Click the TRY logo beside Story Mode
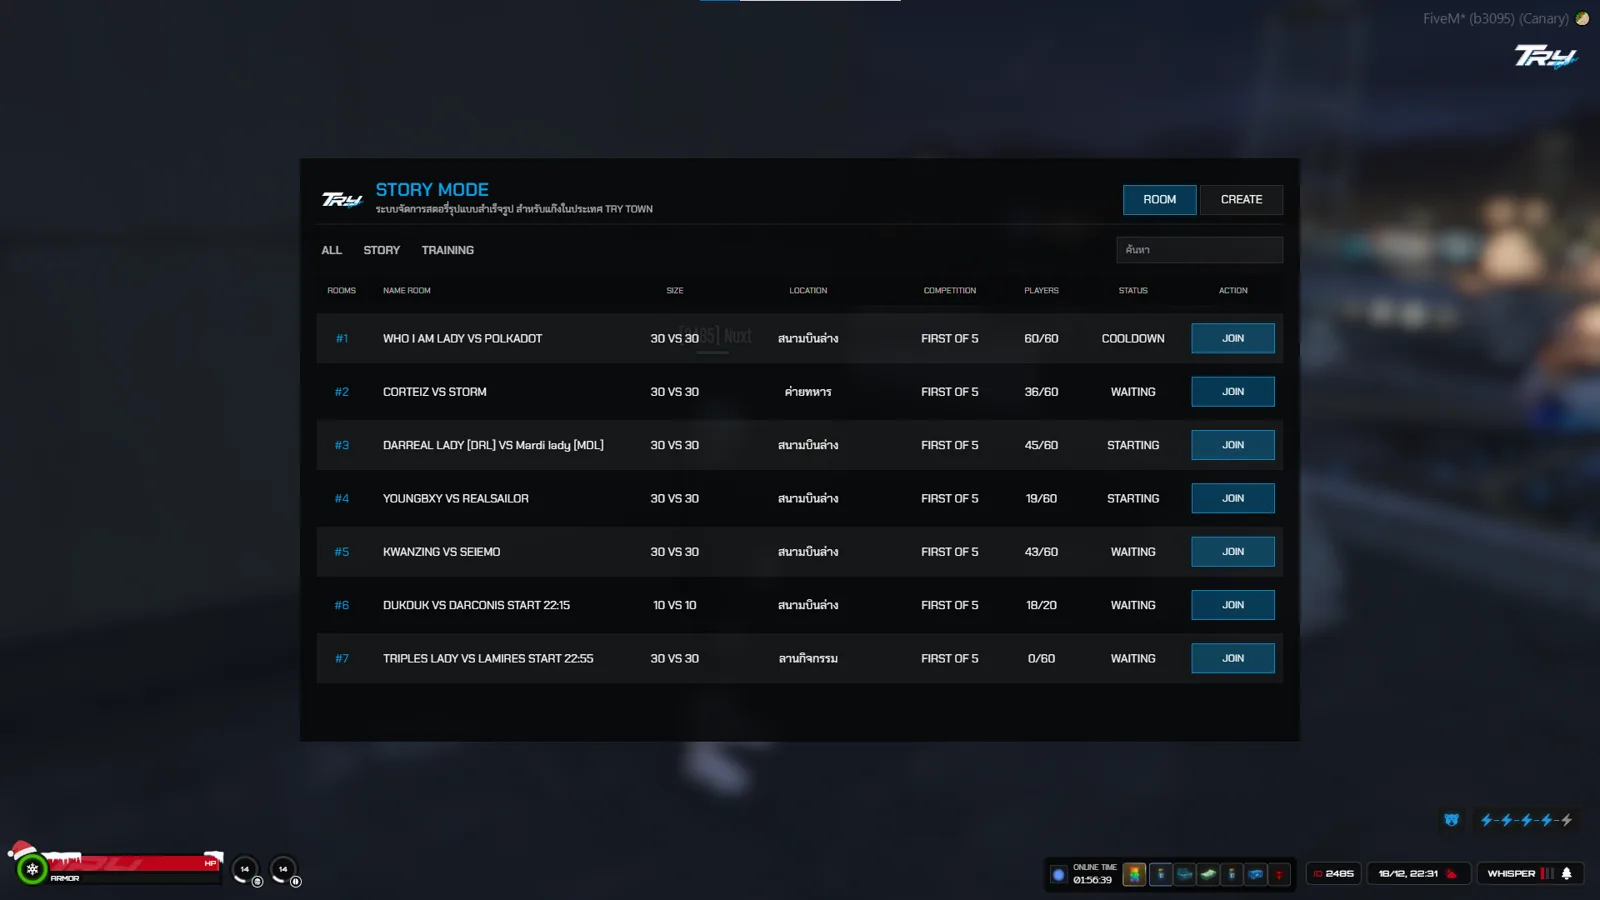This screenshot has height=900, width=1600. pyautogui.click(x=342, y=199)
